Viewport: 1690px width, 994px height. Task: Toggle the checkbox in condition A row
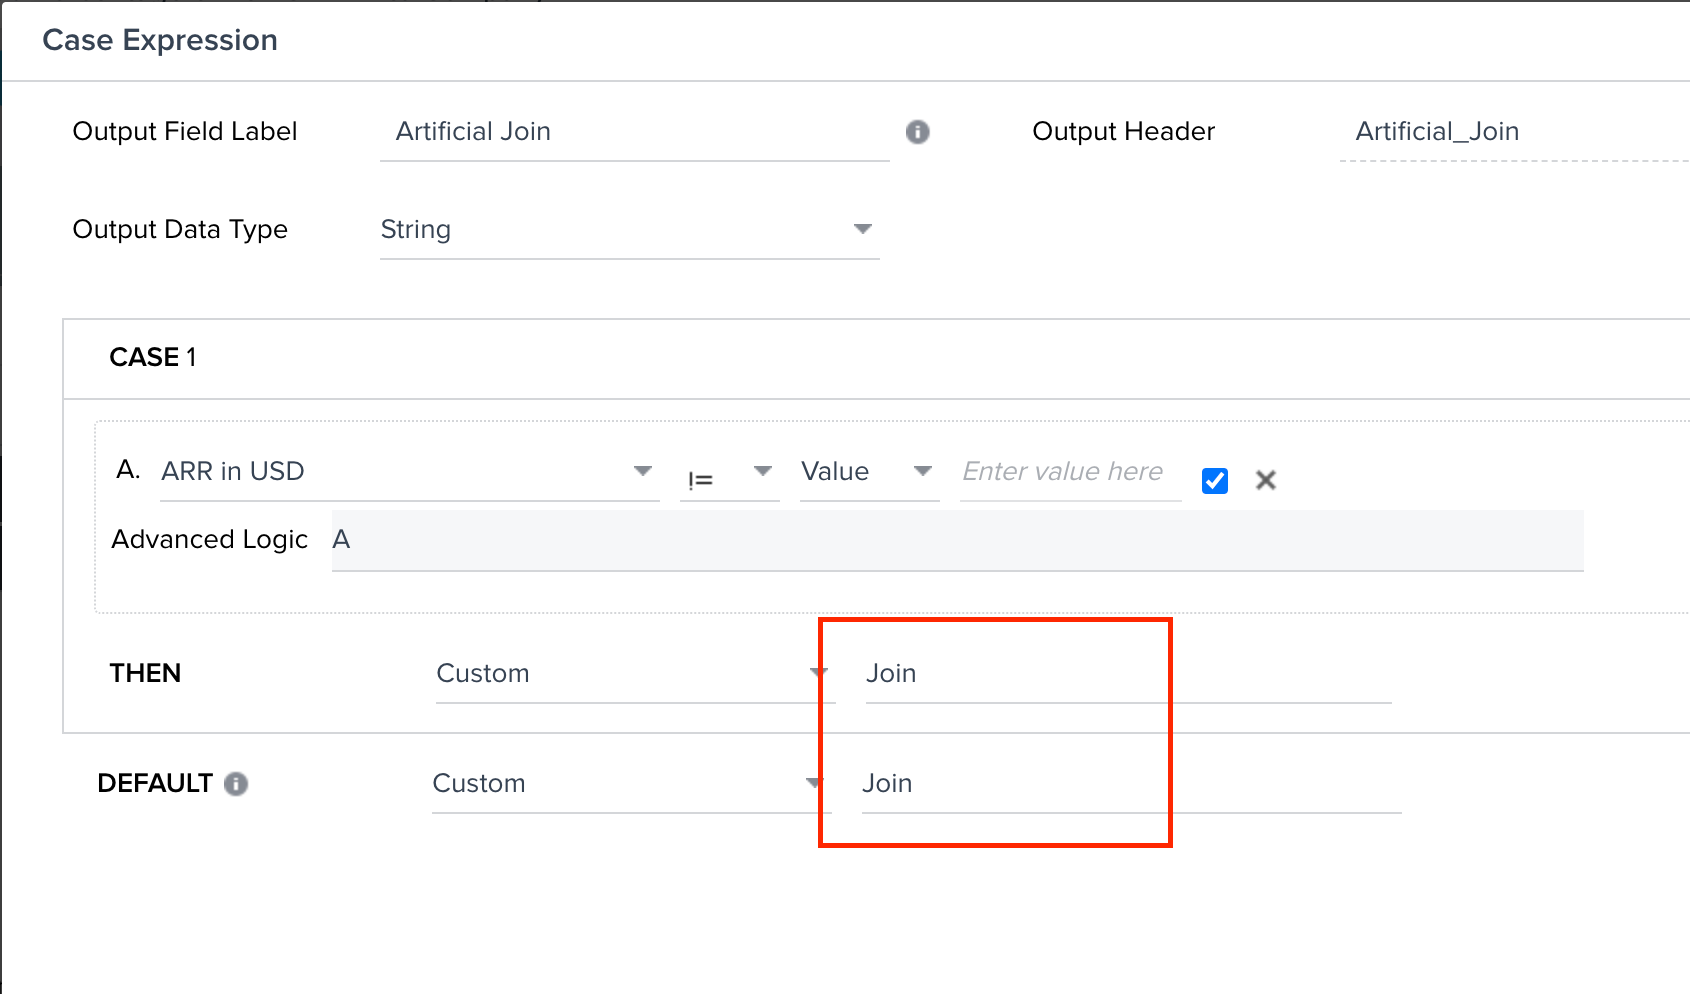1215,481
